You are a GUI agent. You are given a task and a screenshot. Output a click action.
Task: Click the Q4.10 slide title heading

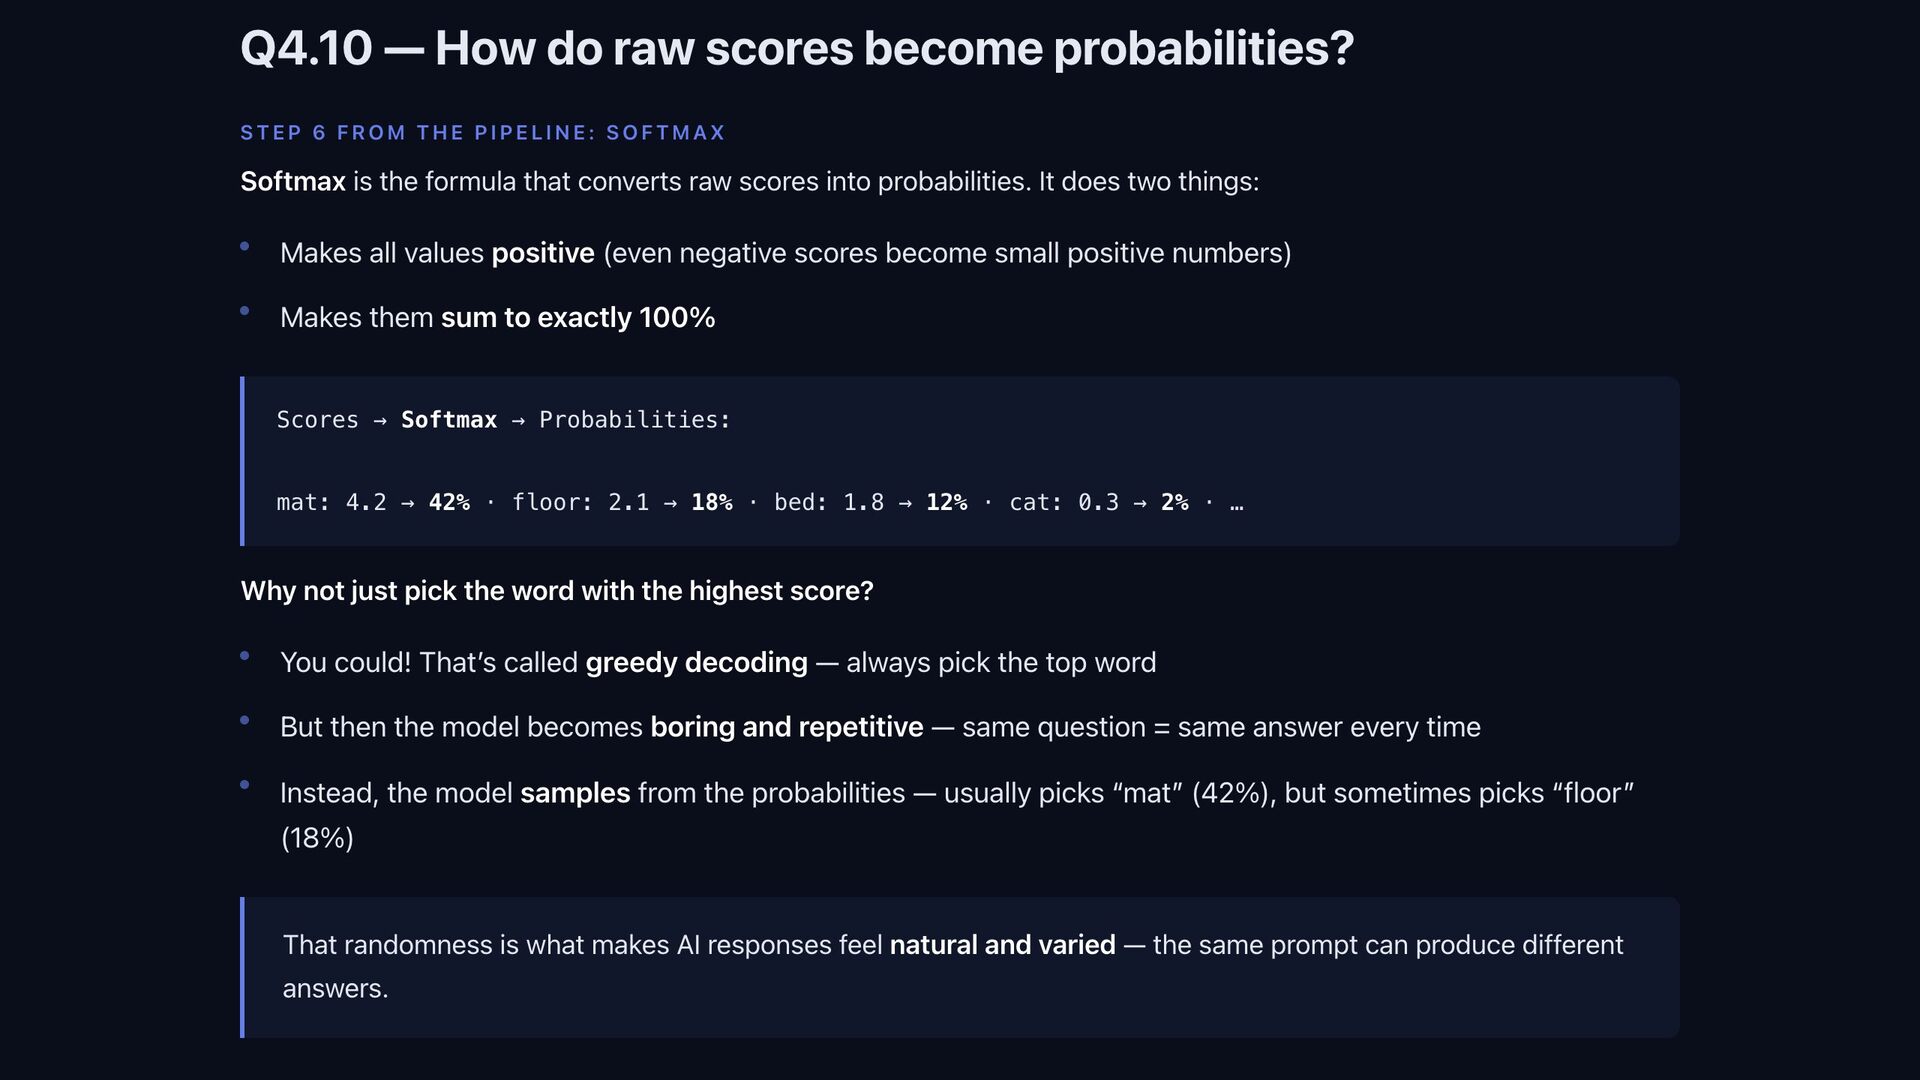[x=796, y=48]
